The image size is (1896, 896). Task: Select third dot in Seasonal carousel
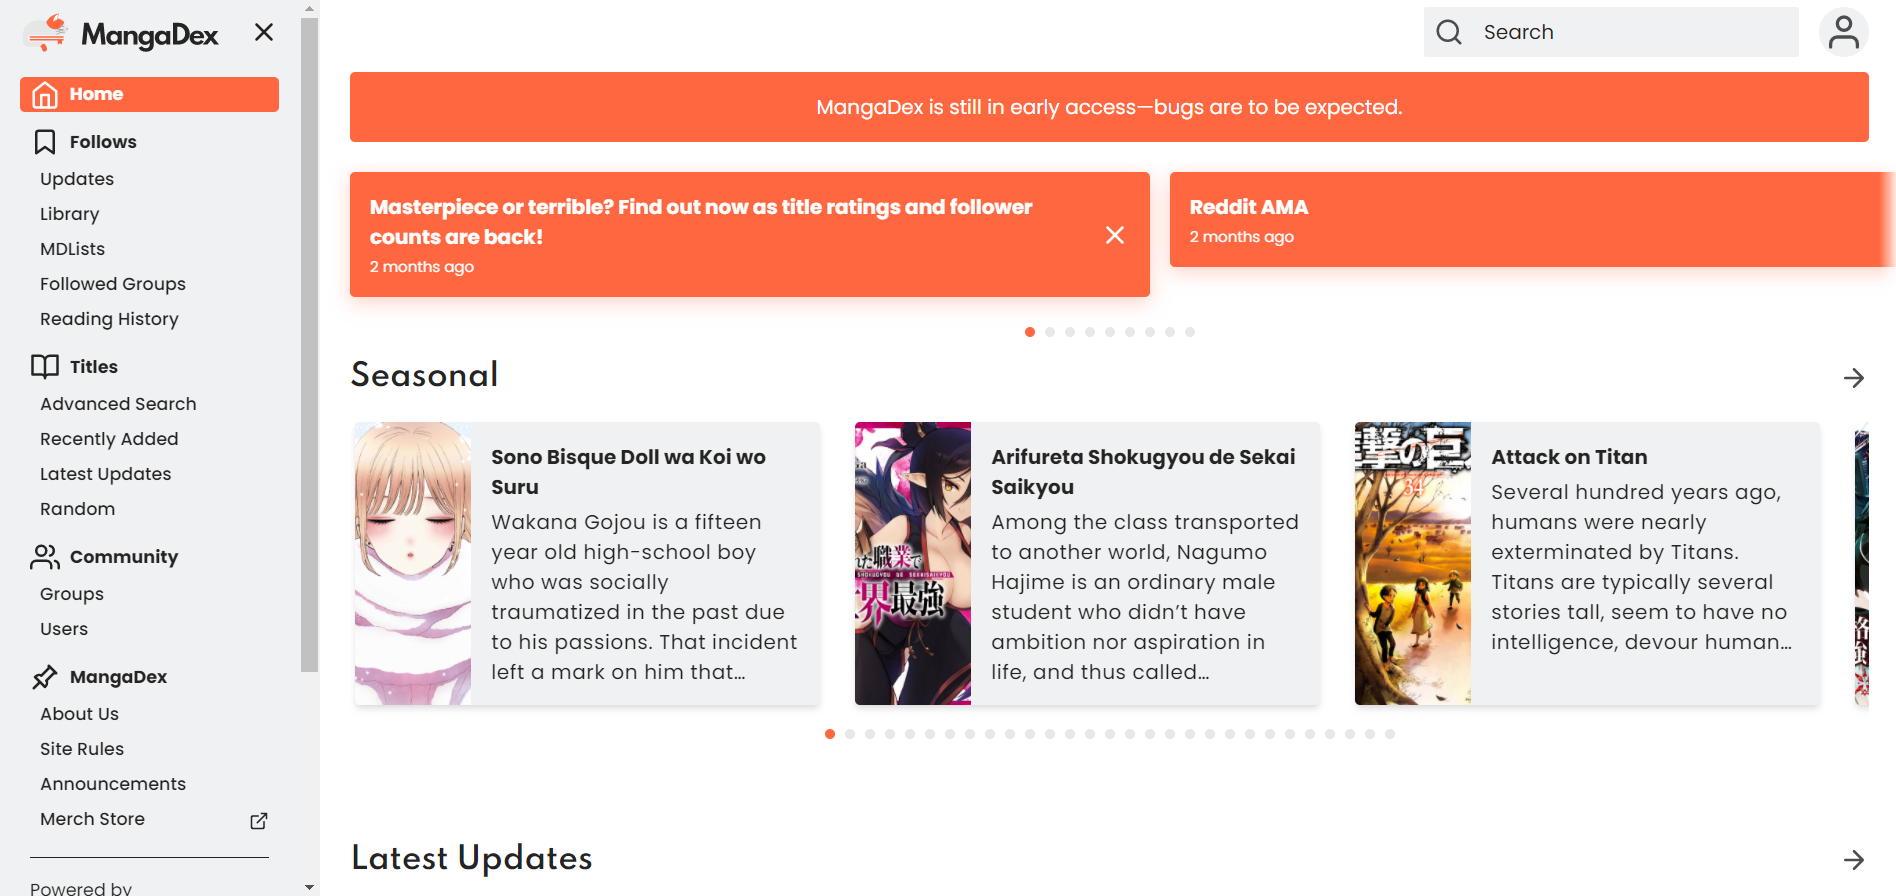[x=870, y=734]
